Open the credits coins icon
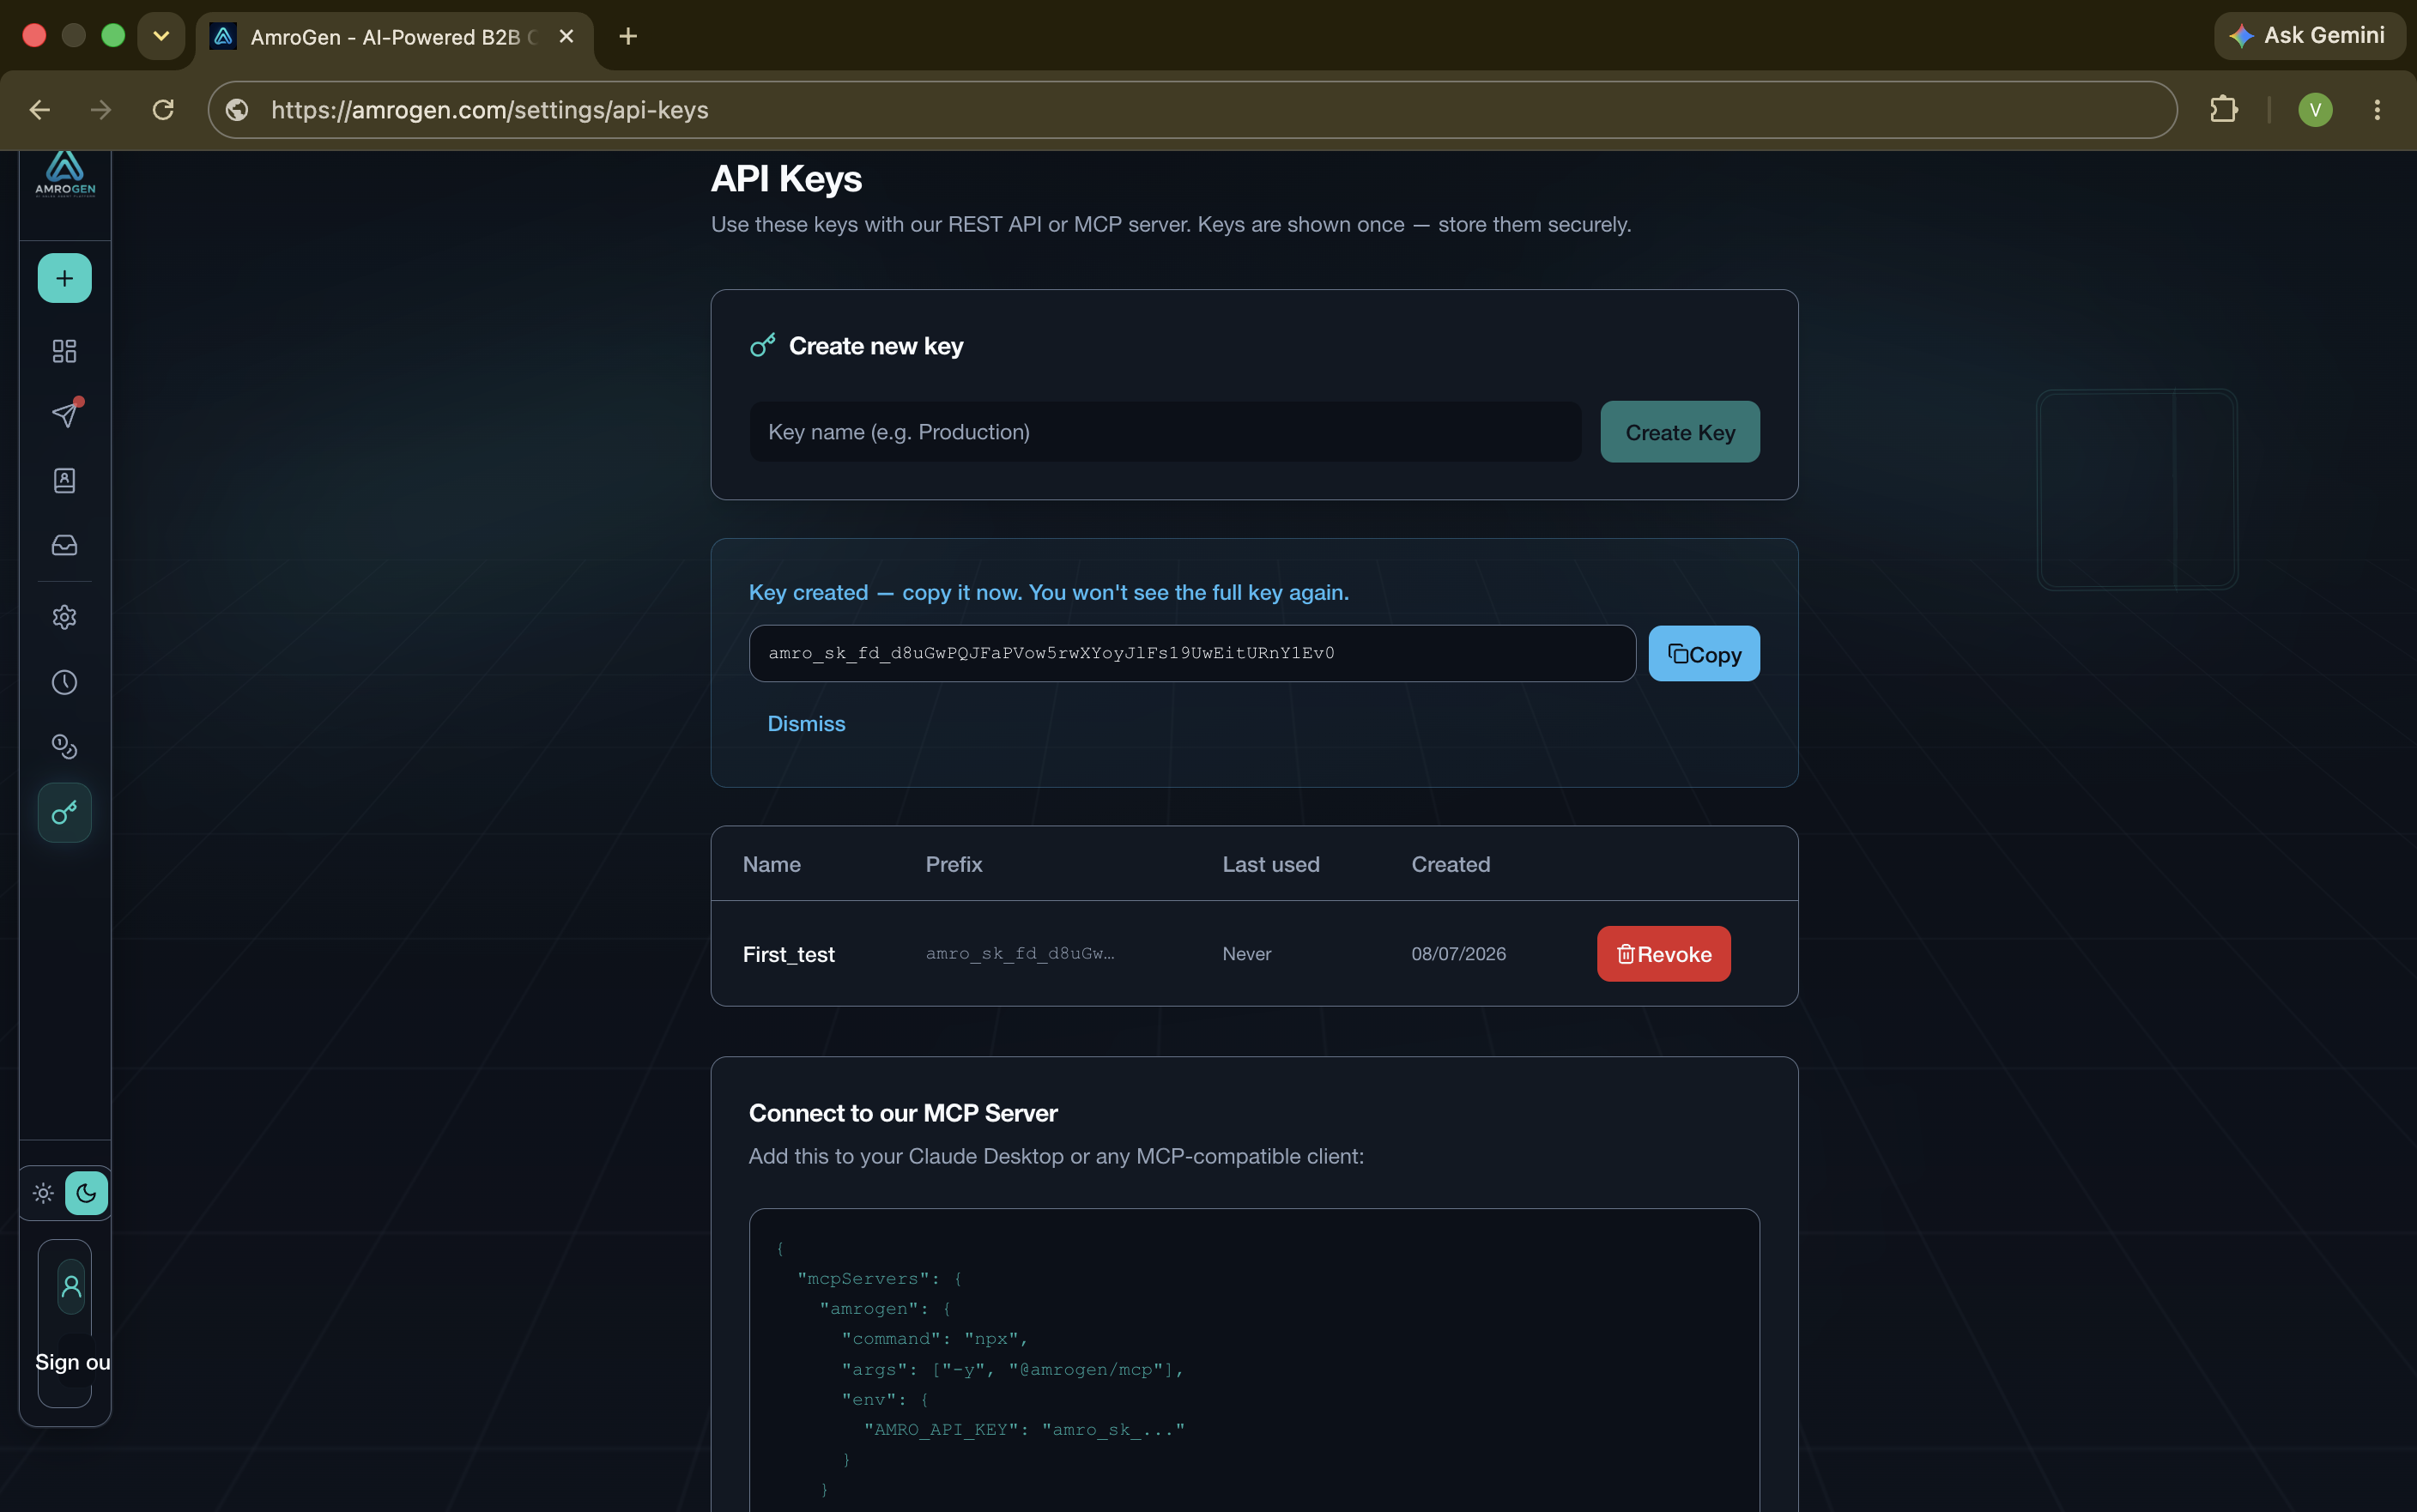The height and width of the screenshot is (1512, 2417). pos(65,747)
